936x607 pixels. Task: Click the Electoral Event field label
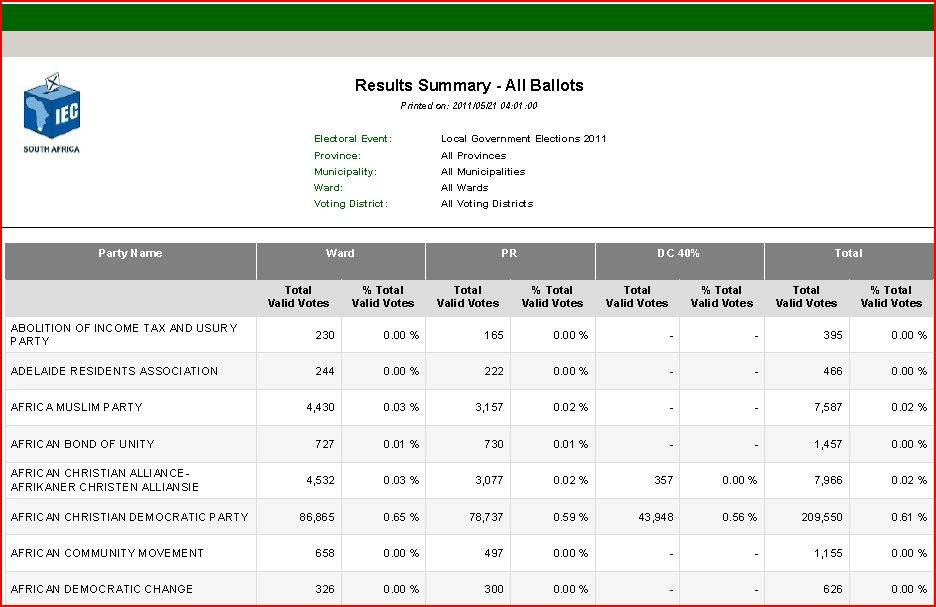point(353,139)
